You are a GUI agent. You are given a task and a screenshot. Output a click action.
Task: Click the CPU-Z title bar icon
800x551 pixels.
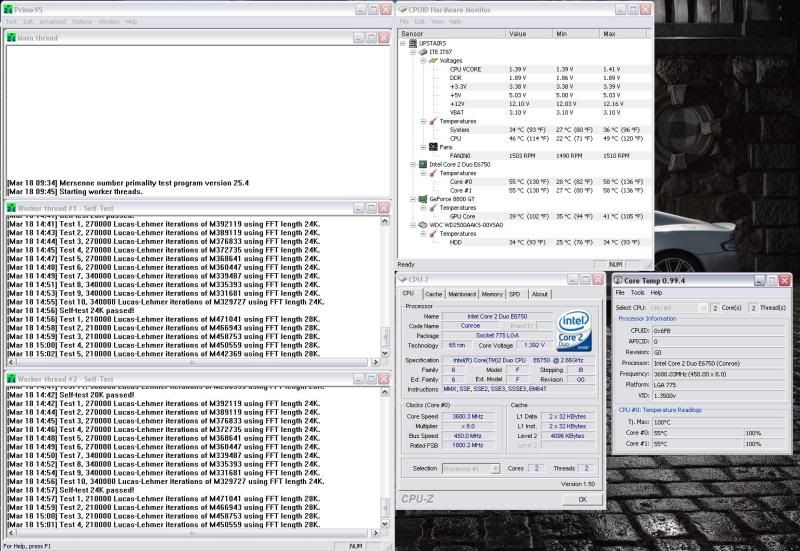(403, 279)
